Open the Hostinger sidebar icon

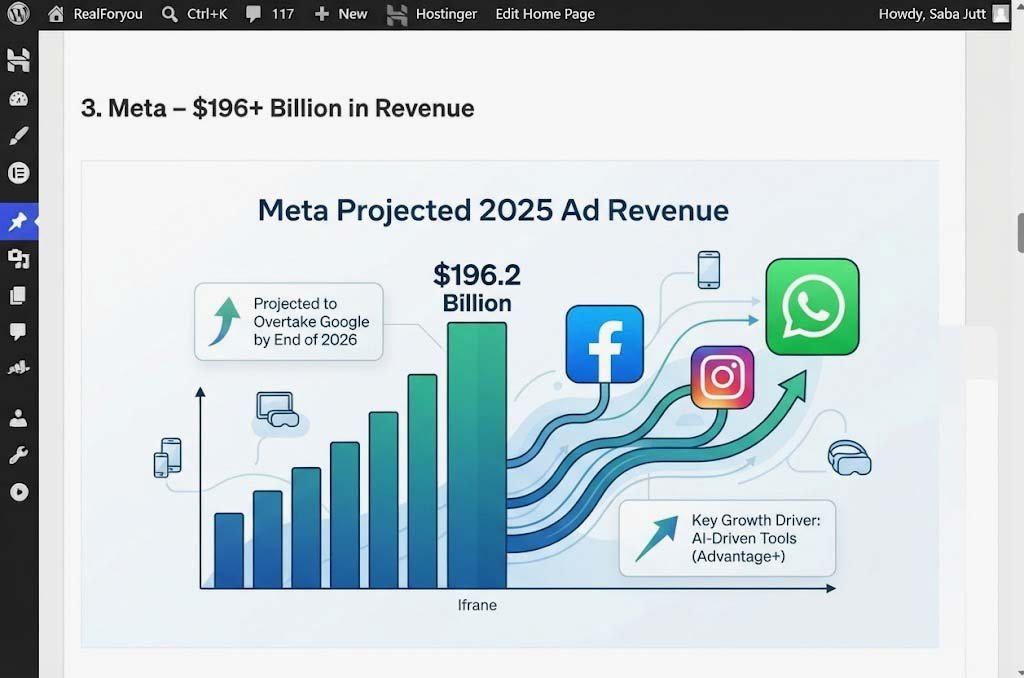coord(18,60)
